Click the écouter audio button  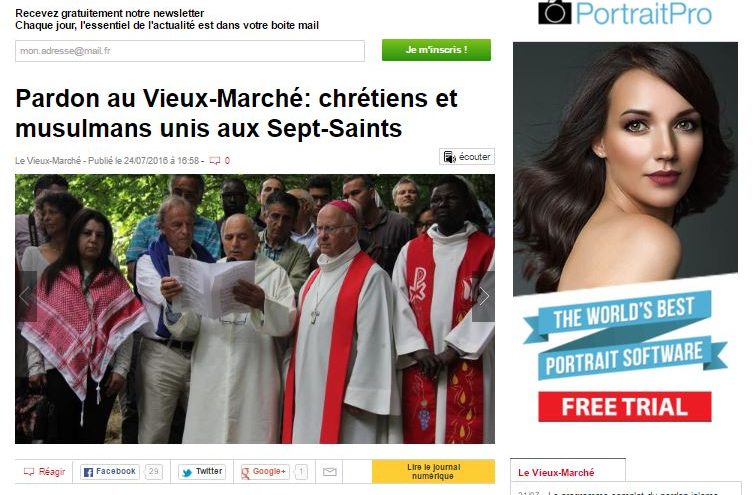(x=466, y=157)
